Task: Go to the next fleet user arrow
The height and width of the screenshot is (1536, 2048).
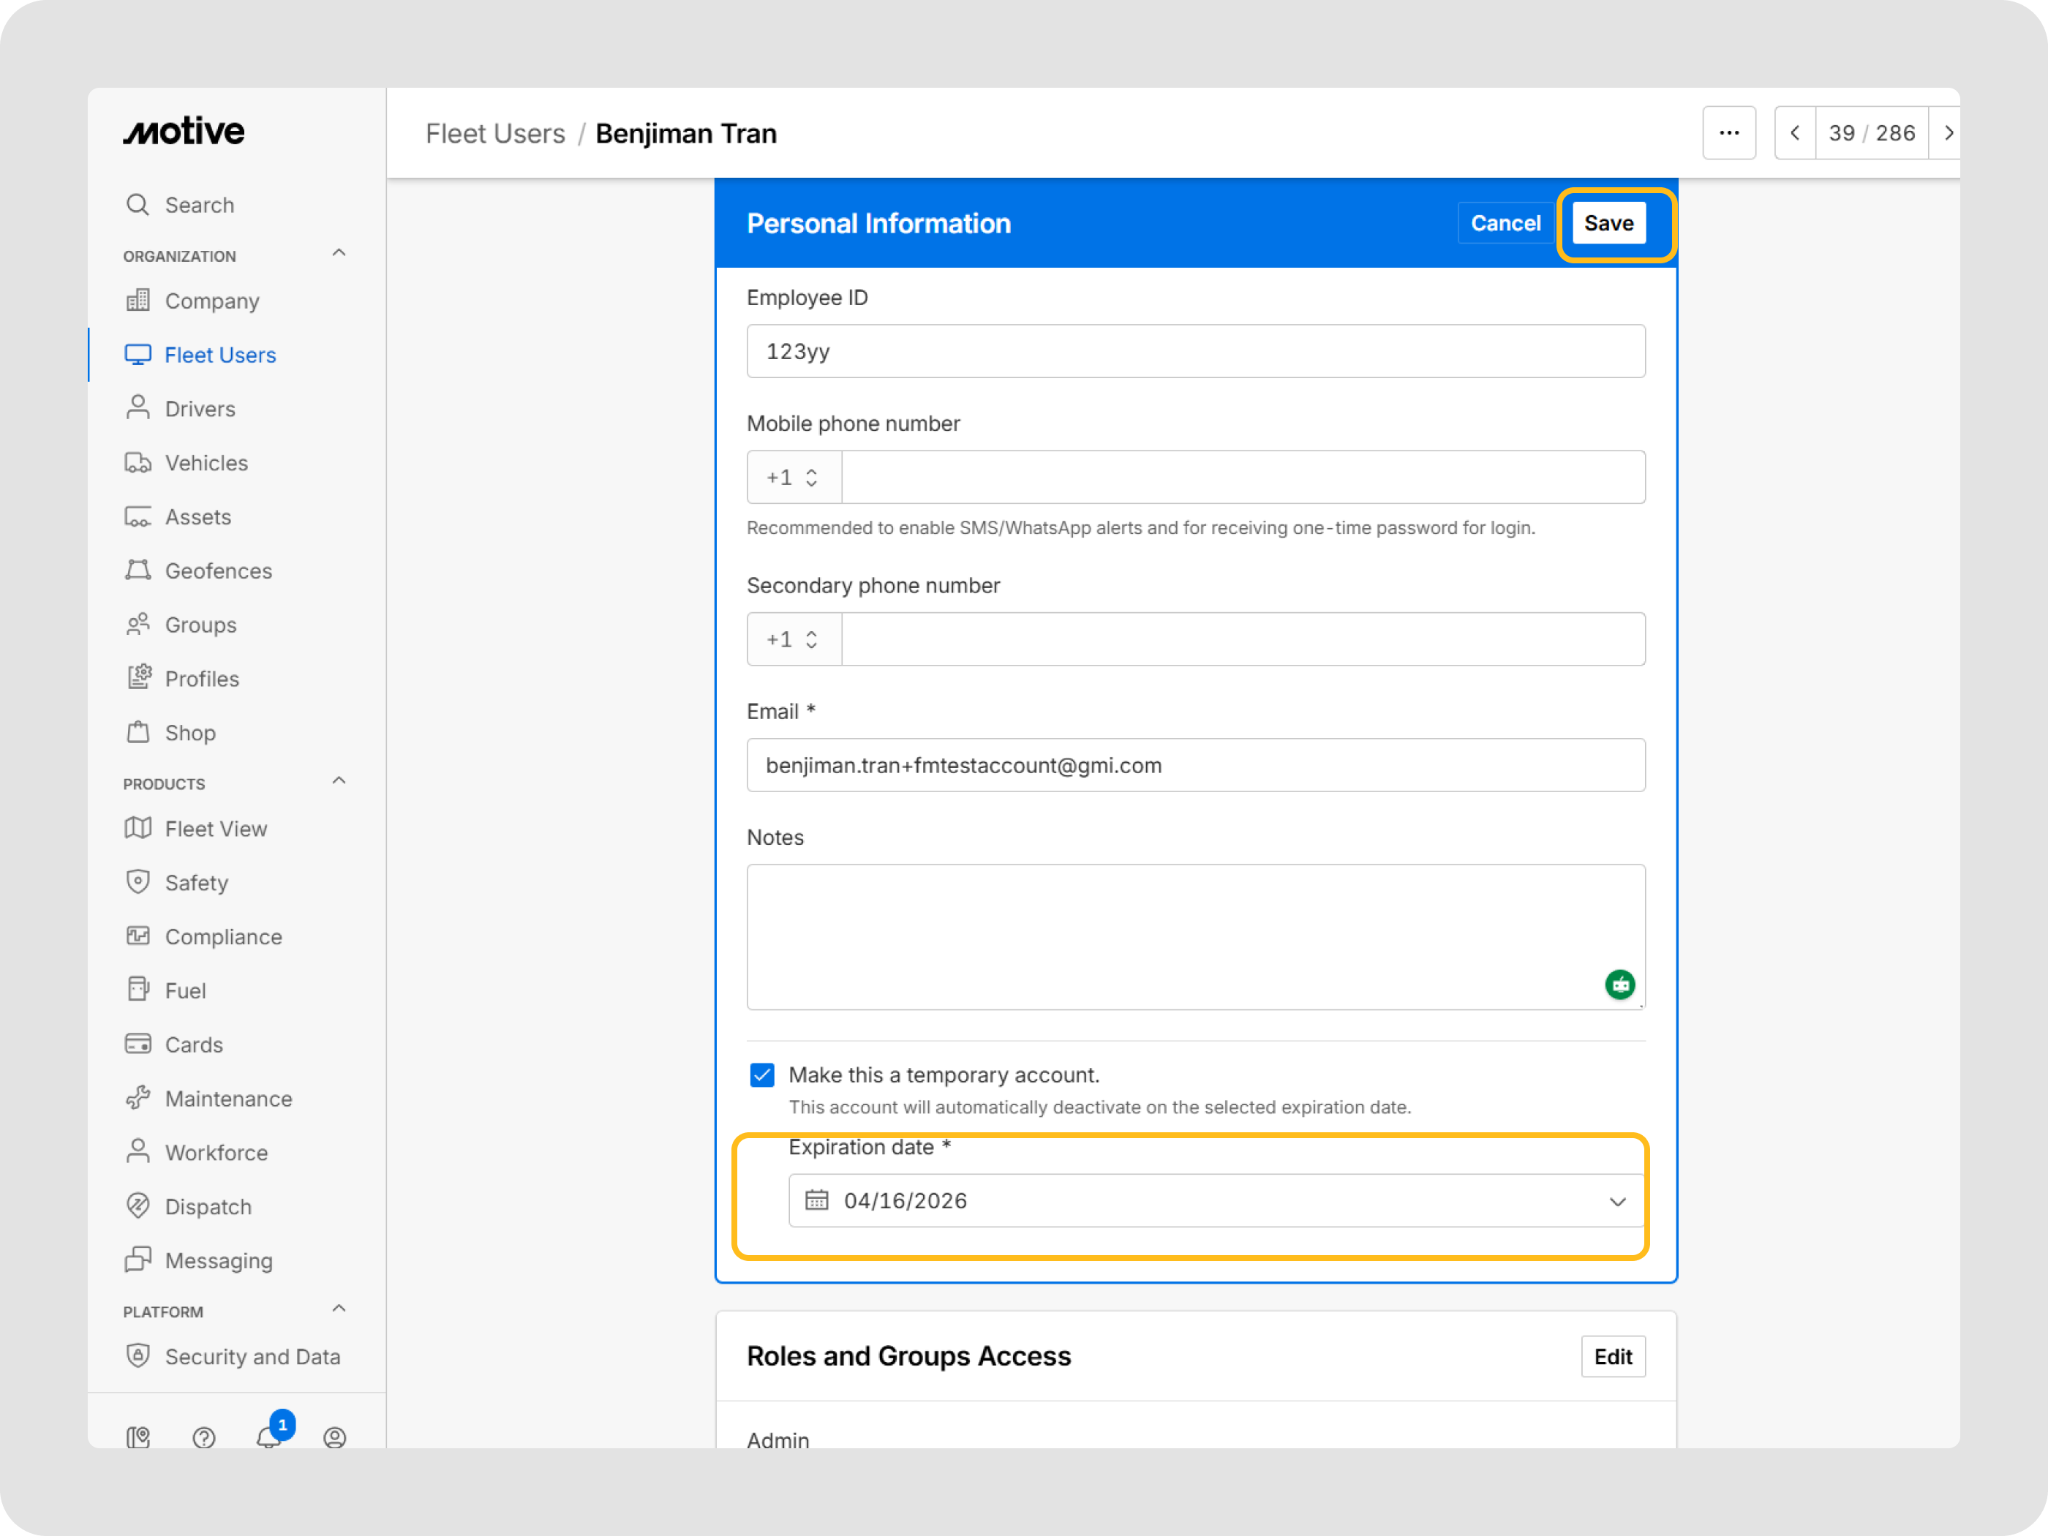Action: pos(1947,133)
